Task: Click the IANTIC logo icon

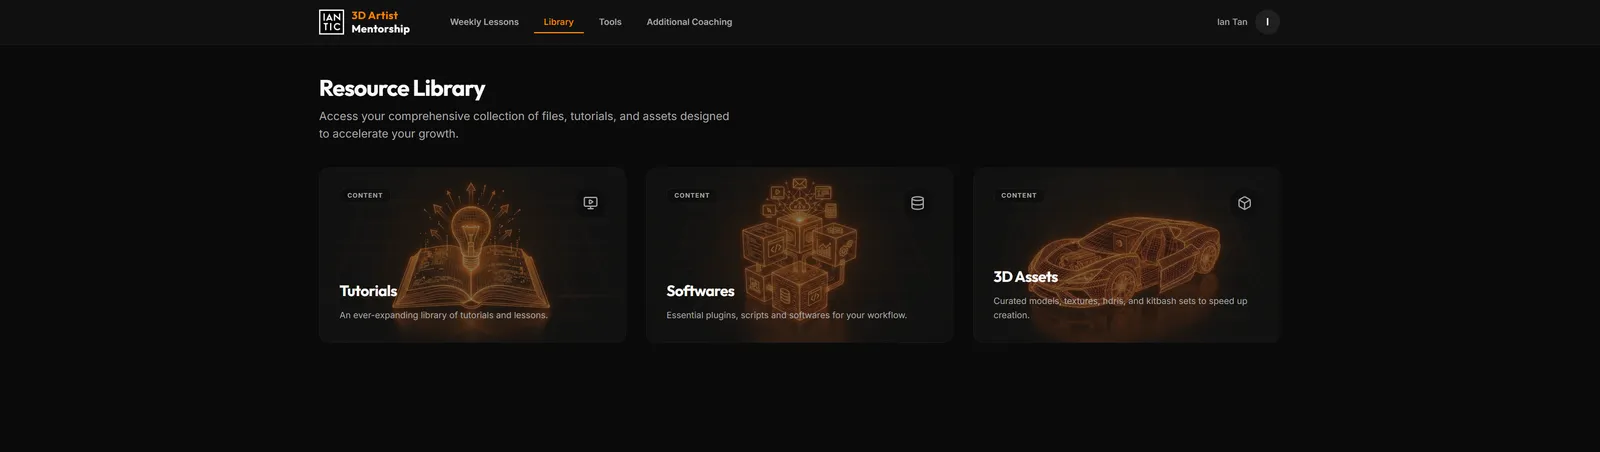Action: [x=331, y=22]
